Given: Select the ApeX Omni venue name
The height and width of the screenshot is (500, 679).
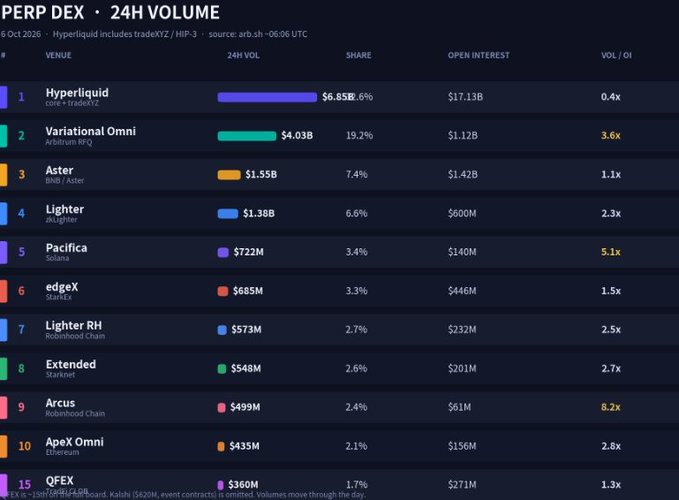Looking at the screenshot, I should [x=74, y=442].
